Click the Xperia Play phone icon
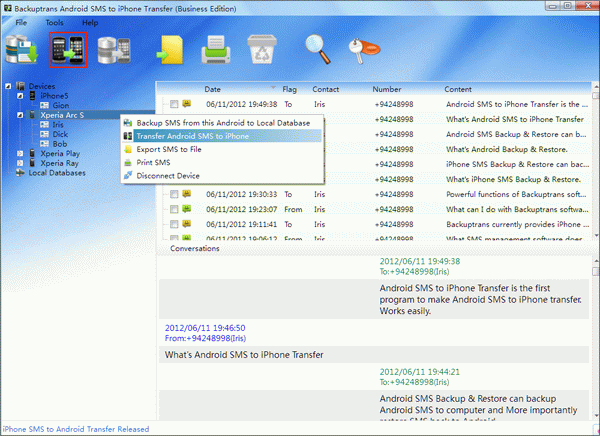 (x=33, y=153)
